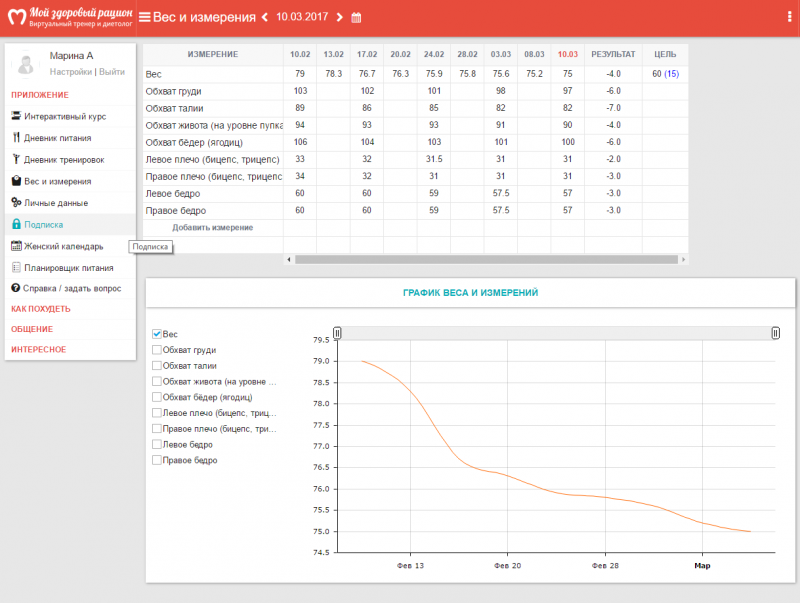
Task: Open the hamburger menu icon
Action: [144, 17]
